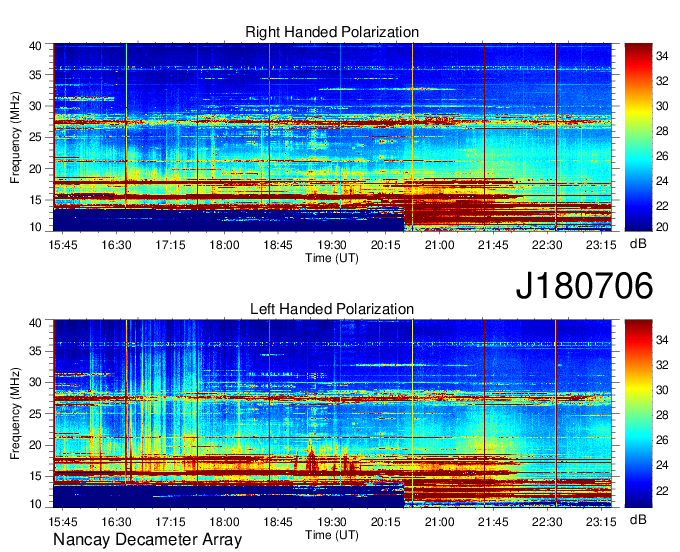Click the 17:15 time tick on Left Handed plot

(x=170, y=521)
